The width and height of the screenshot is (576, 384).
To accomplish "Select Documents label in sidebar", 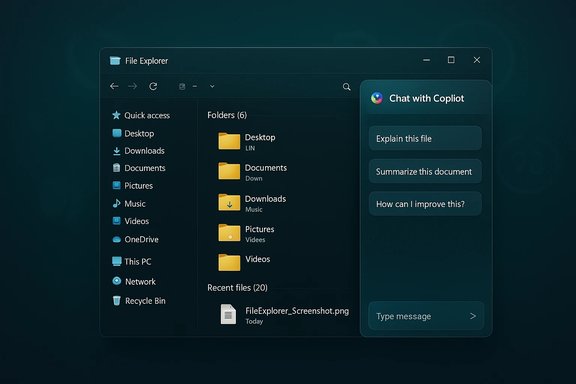I will [x=145, y=168].
